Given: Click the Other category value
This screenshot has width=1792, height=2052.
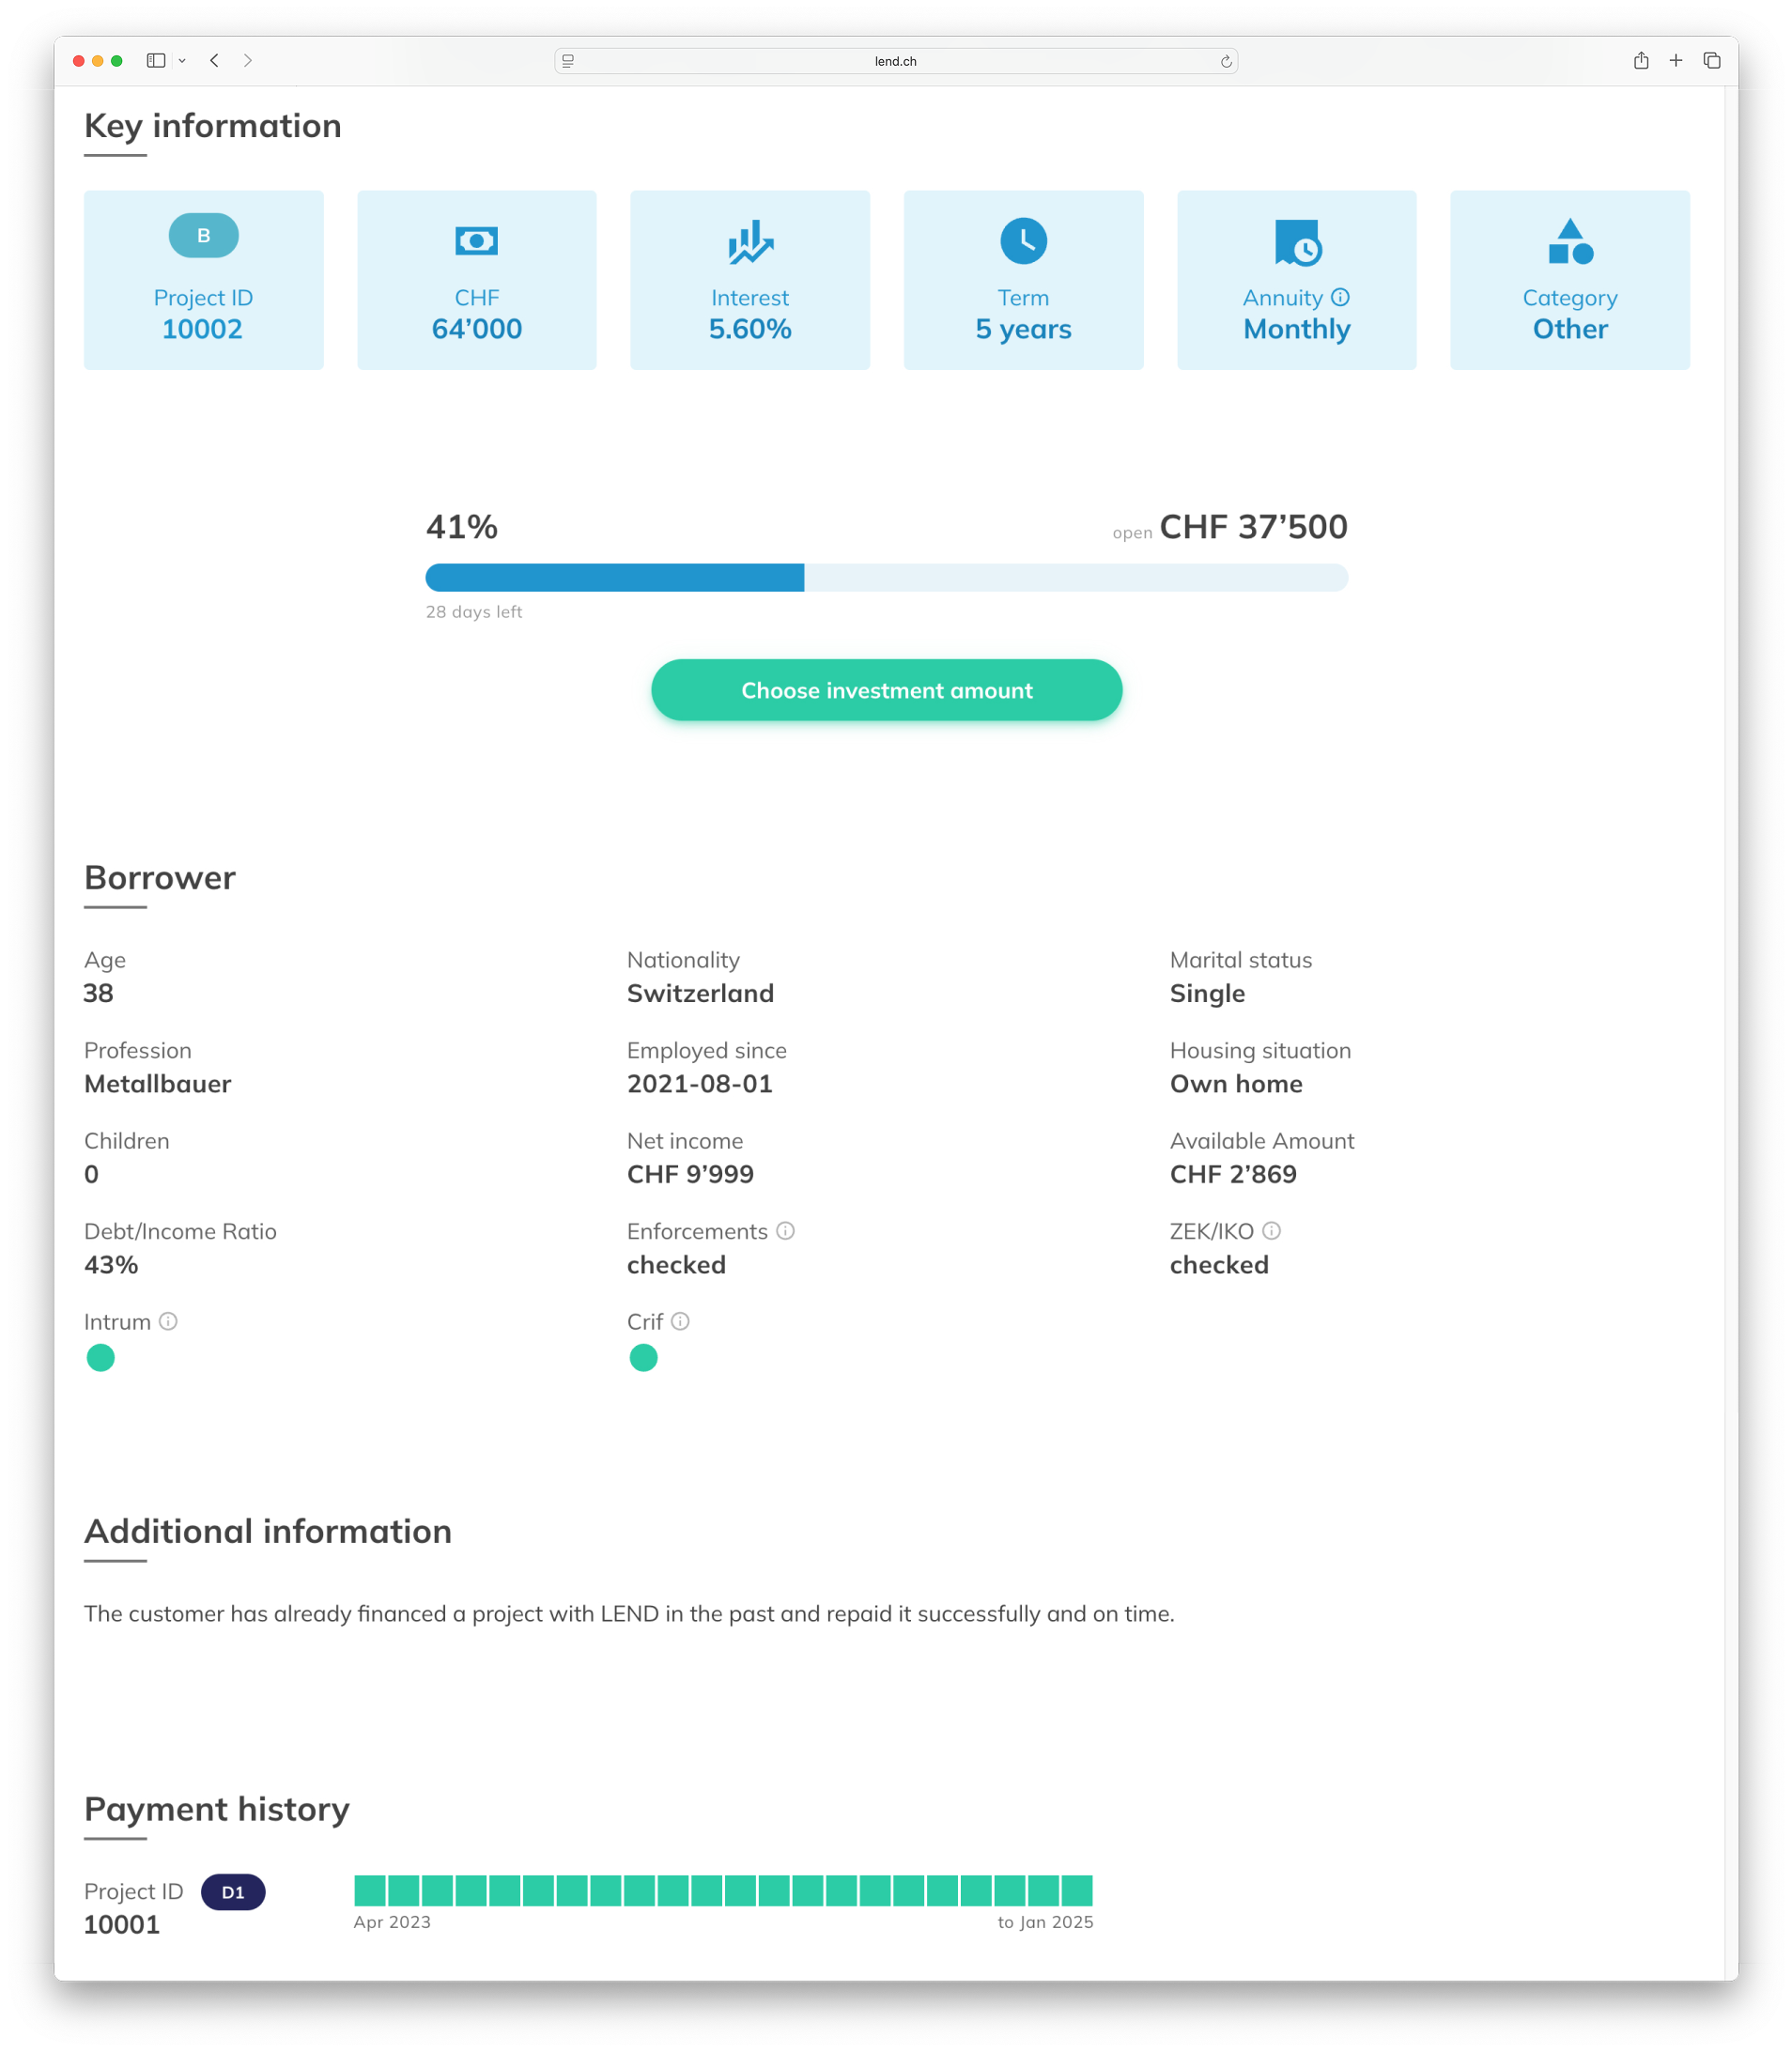Looking at the screenshot, I should click(x=1570, y=329).
